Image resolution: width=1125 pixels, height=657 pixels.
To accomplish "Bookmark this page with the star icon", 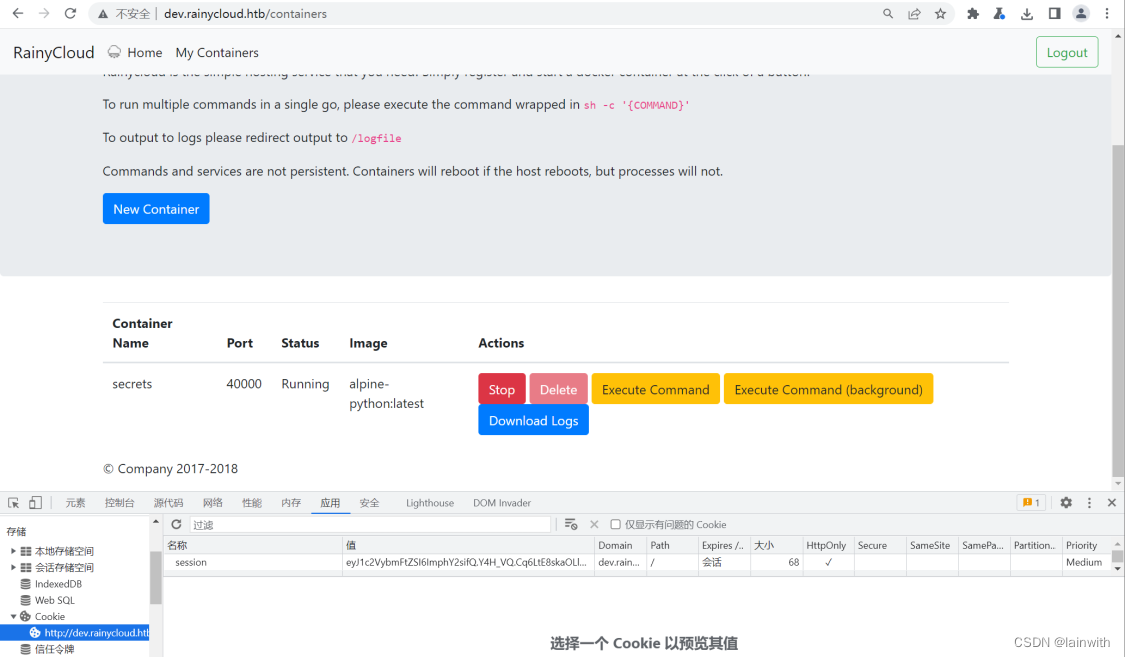I will pos(940,14).
